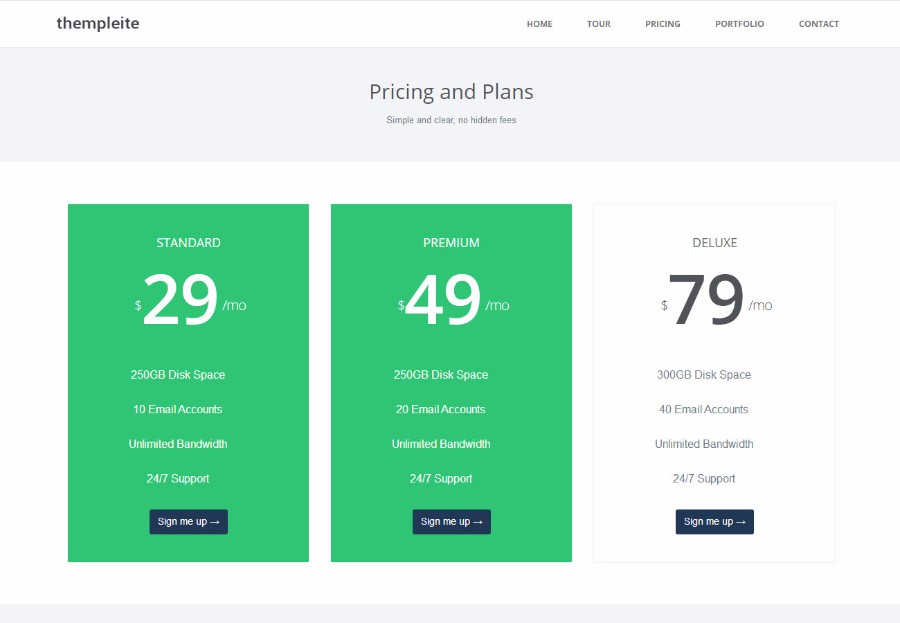The height and width of the screenshot is (623, 900).
Task: Open the Home nav link
Action: (x=539, y=24)
